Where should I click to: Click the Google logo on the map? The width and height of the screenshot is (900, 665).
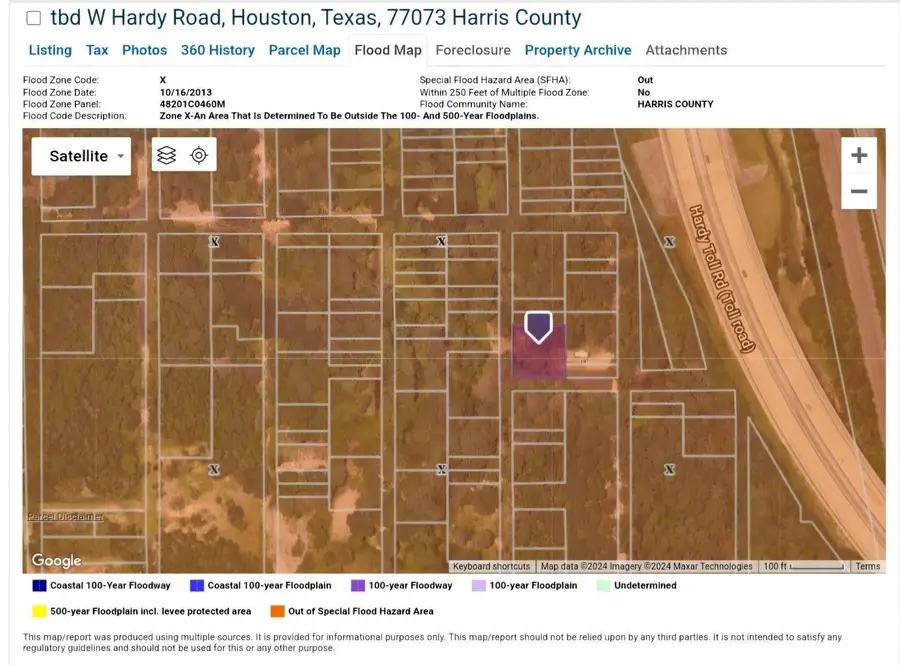(x=56, y=561)
